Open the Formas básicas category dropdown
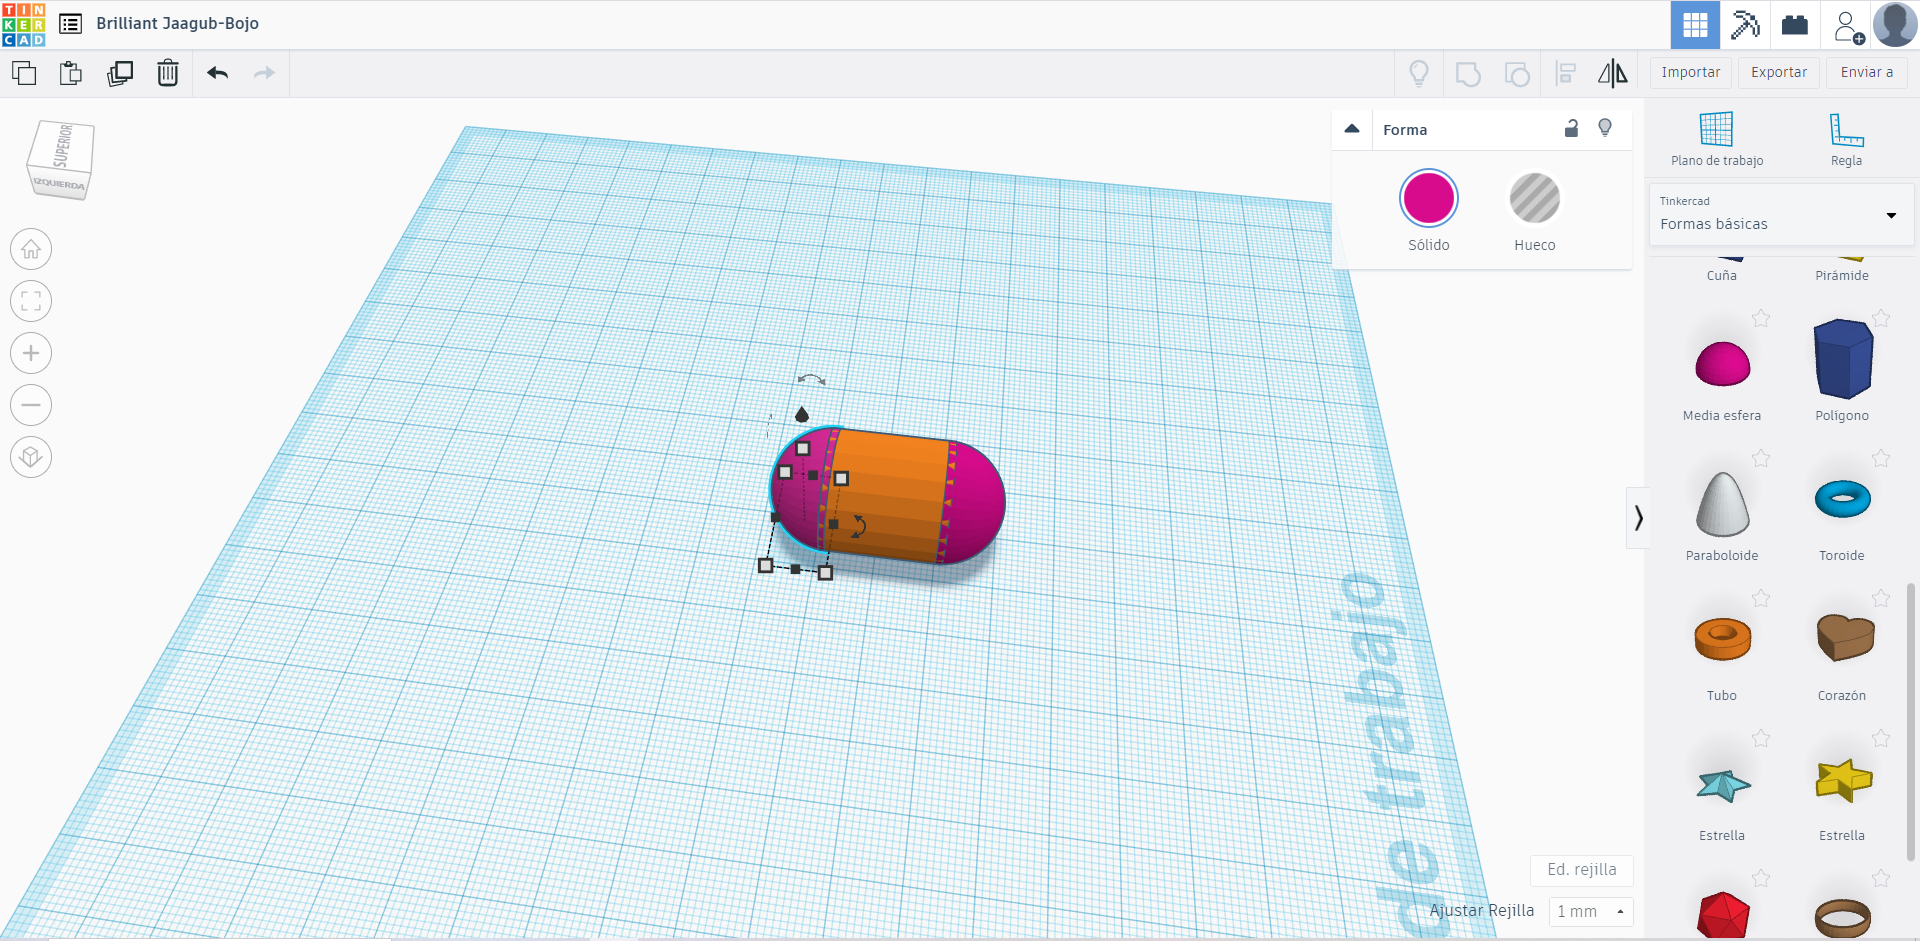This screenshot has height=941, width=1920. point(1781,214)
